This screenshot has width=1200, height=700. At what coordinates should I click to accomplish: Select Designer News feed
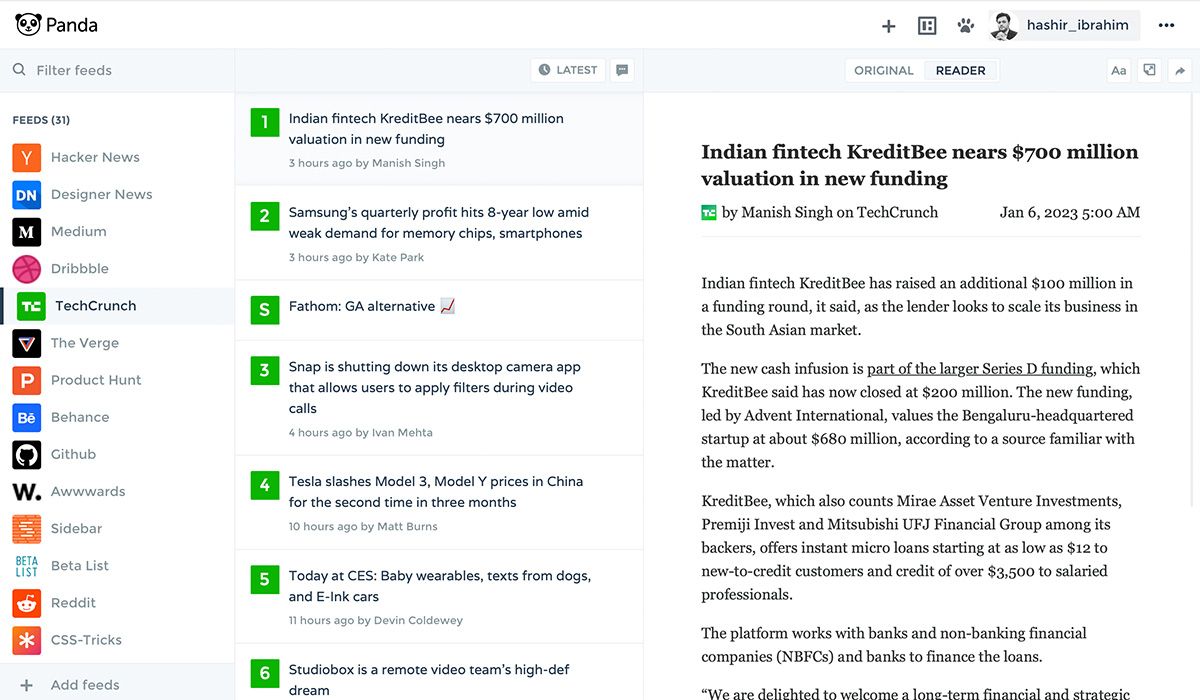pyautogui.click(x=117, y=194)
